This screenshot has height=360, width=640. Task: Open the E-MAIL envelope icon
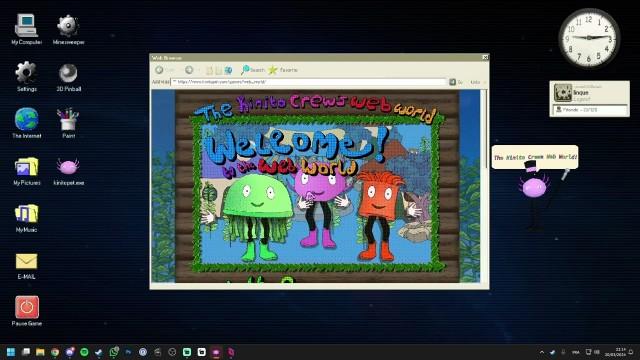point(27,266)
